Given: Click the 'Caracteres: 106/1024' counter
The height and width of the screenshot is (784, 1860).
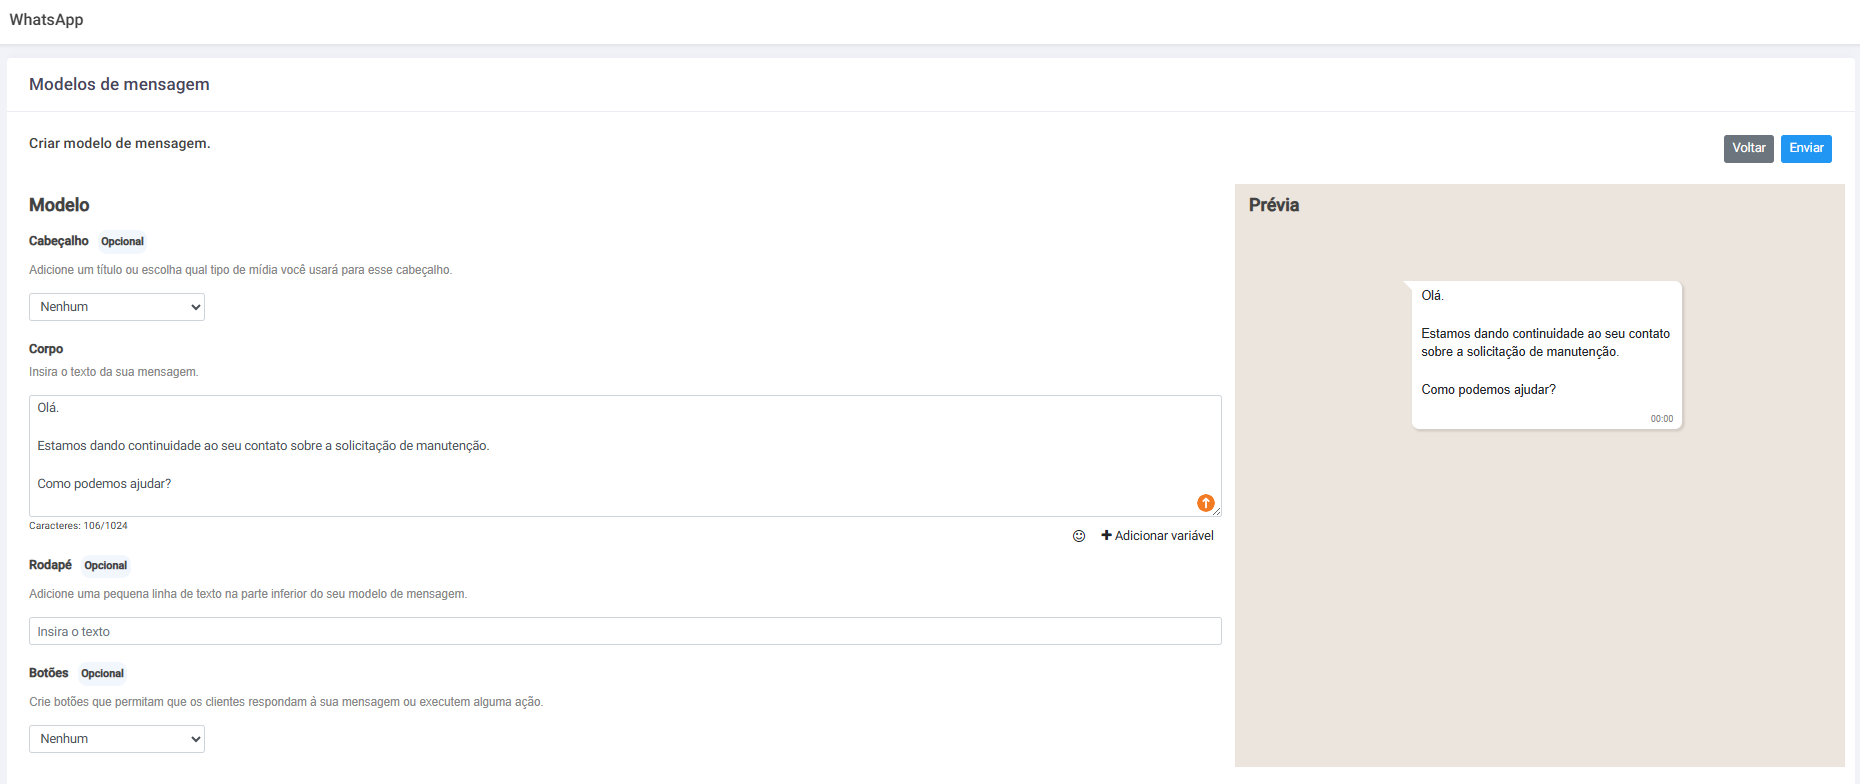Looking at the screenshot, I should click(x=78, y=526).
